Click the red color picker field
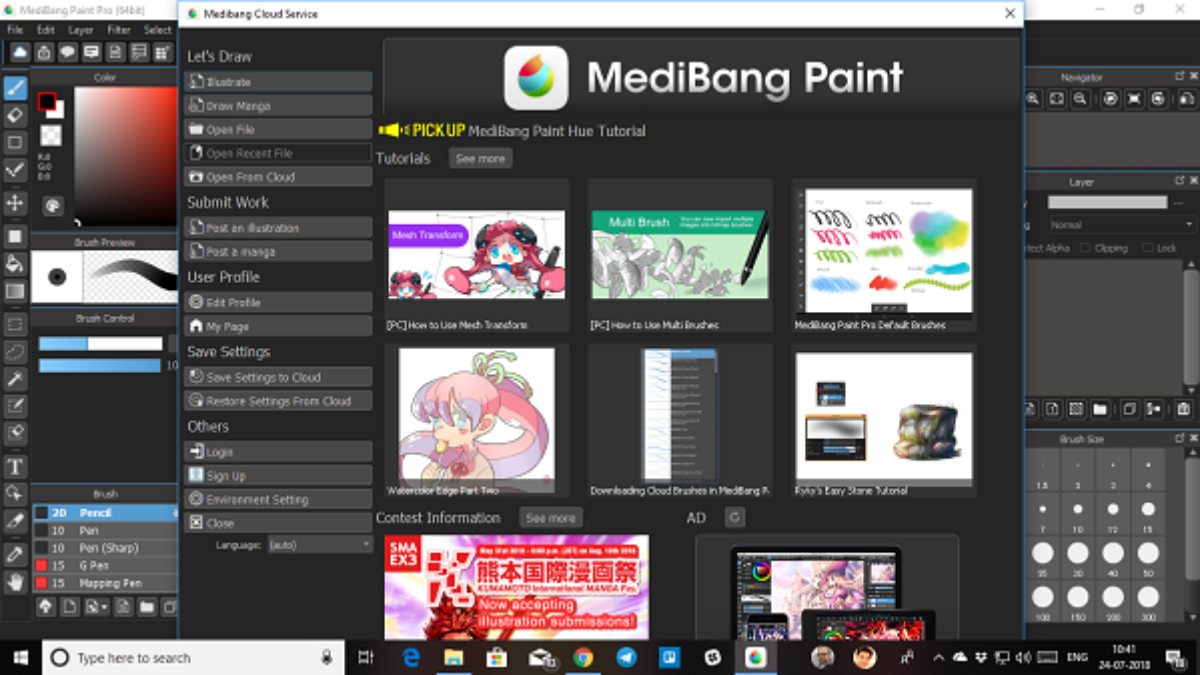This screenshot has width=1200, height=675. pos(125,156)
